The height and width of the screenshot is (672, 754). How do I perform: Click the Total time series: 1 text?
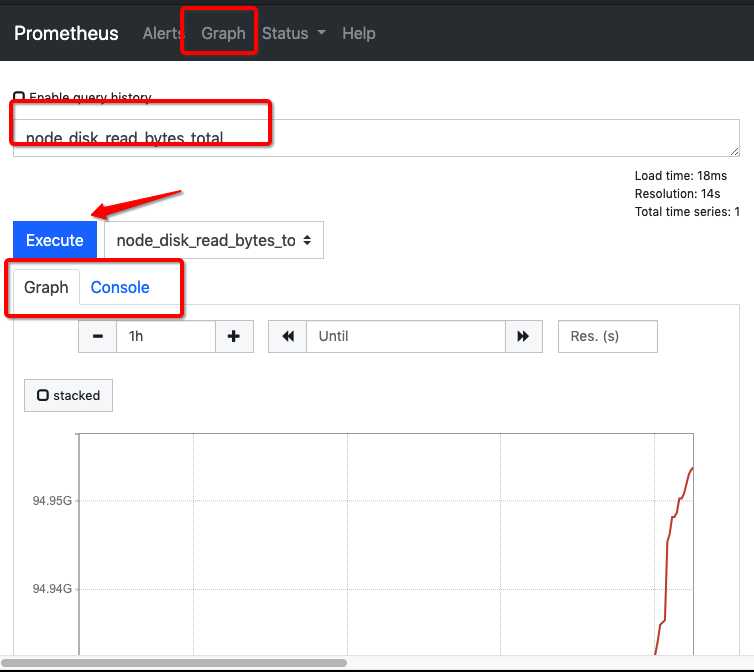(687, 212)
